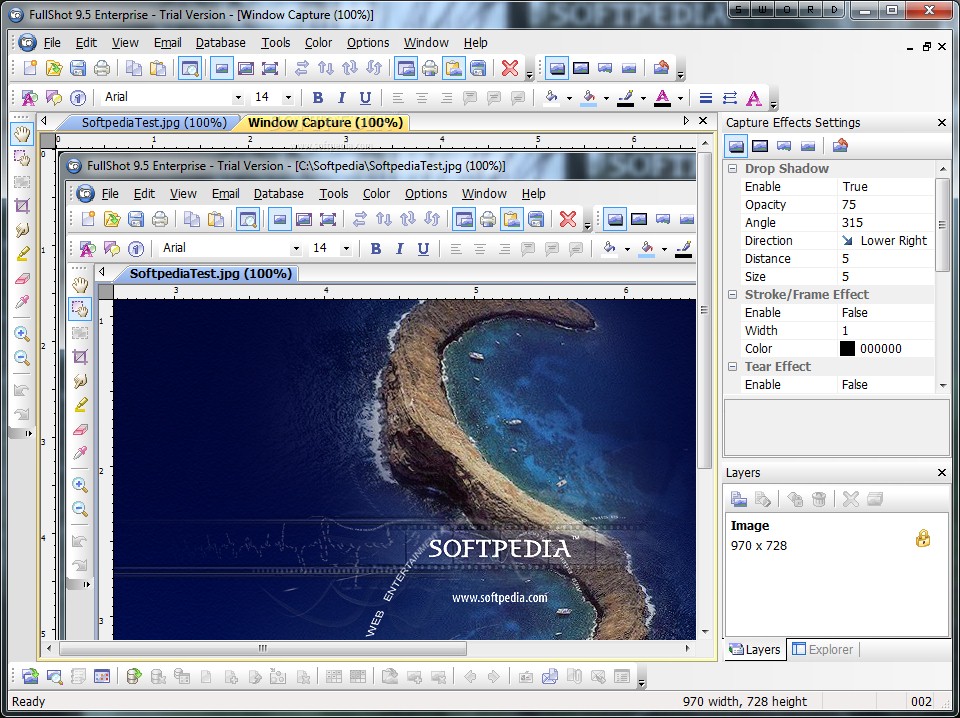Viewport: 960px width, 718px height.
Task: Click the text annotation 'A' icon at far left of formatting toolbar
Action: [x=29, y=97]
